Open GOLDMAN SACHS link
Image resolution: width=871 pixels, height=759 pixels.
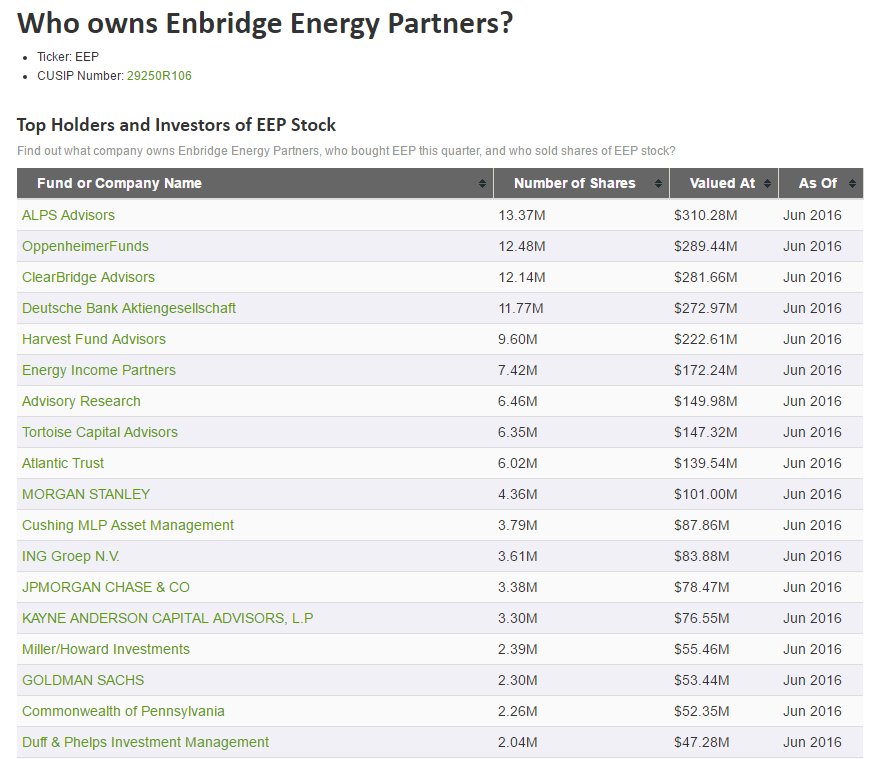click(83, 681)
